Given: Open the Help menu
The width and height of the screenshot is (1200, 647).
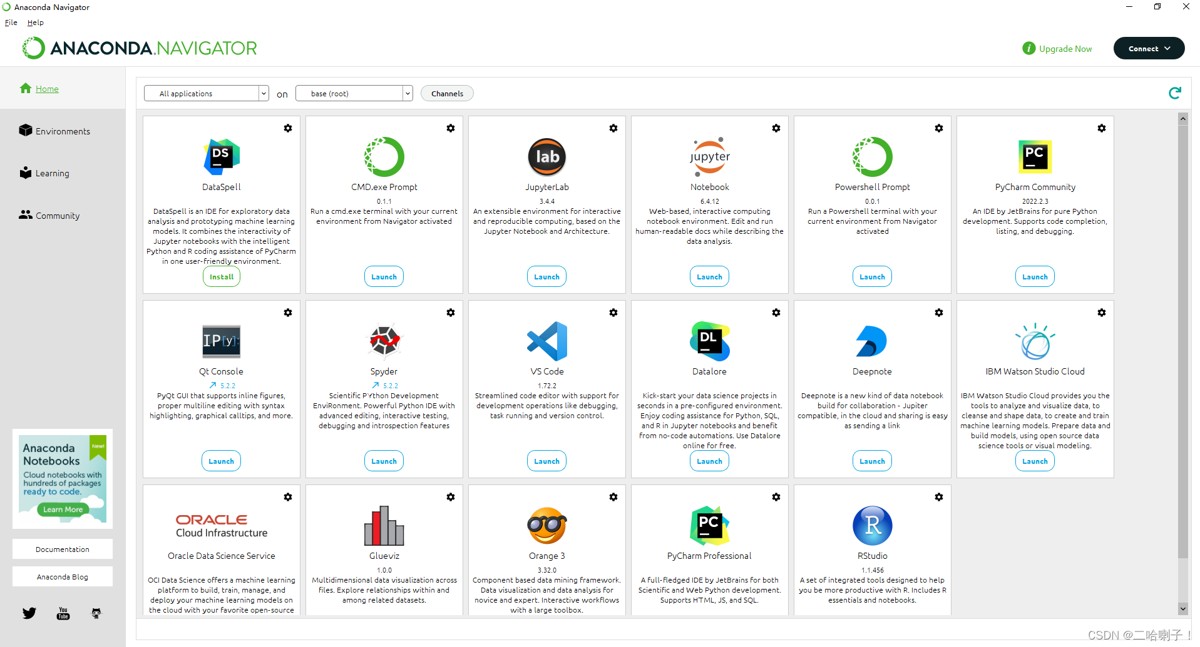Looking at the screenshot, I should point(35,22).
